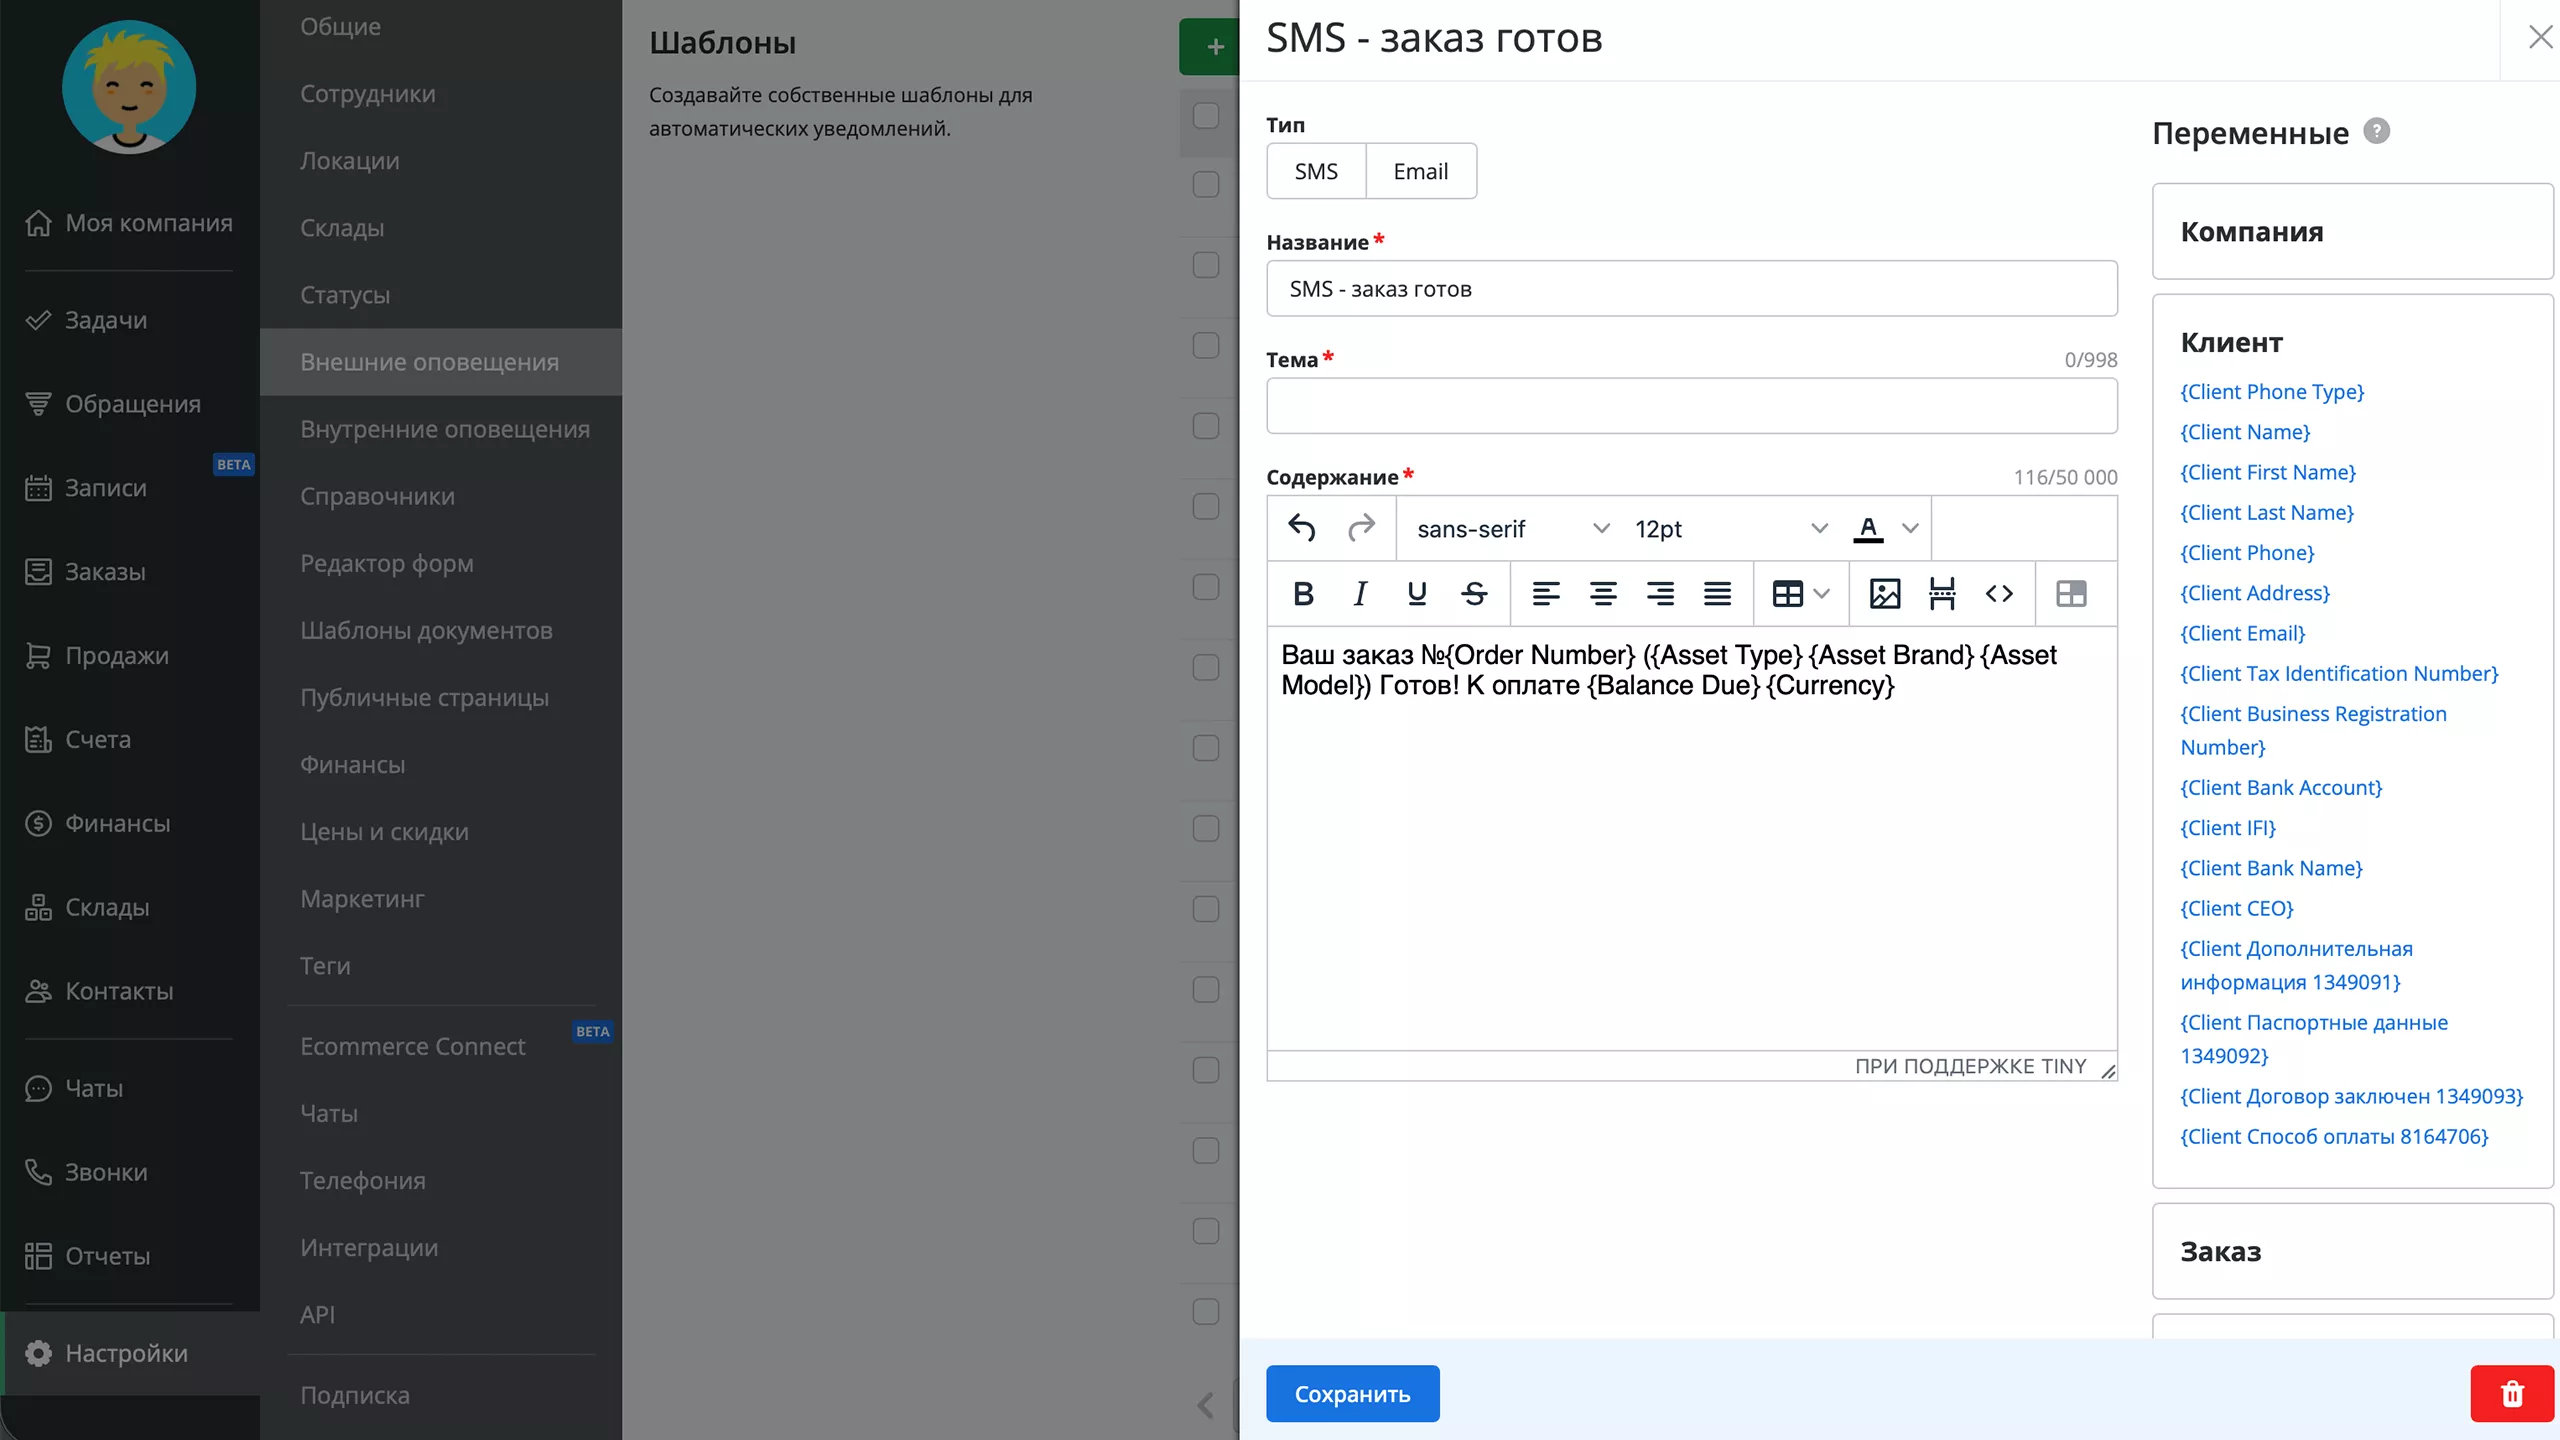This screenshot has width=2560, height=1440.
Task: Open the source code view
Action: click(1999, 594)
